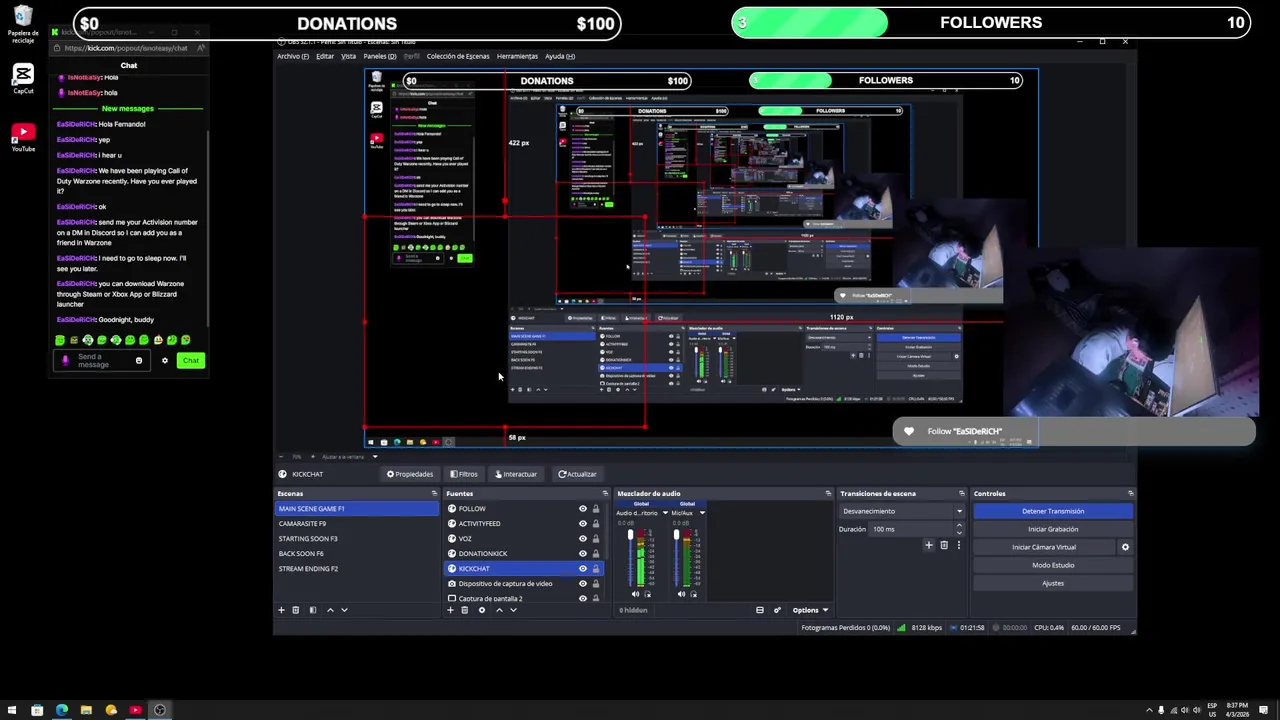
Task: Hide Dispositivo de captura de video source
Action: (x=583, y=583)
